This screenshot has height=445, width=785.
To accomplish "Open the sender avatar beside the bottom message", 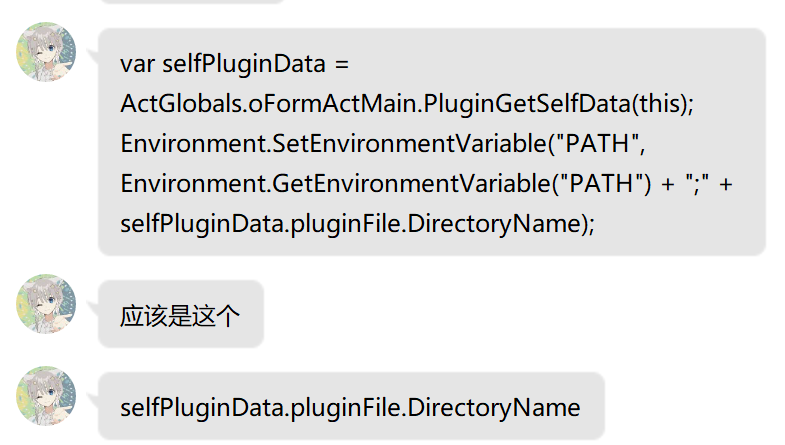I will coord(46,395).
